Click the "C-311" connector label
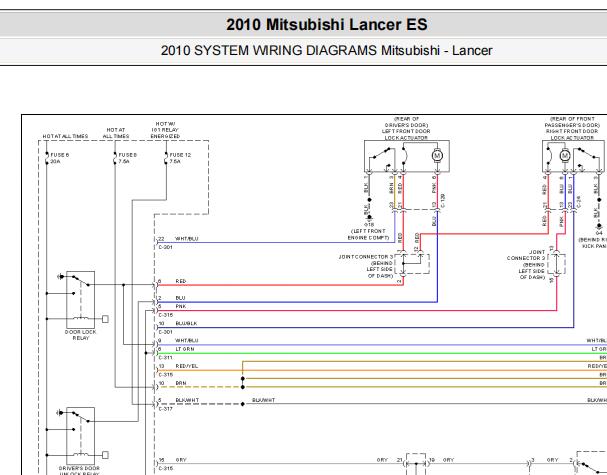This screenshot has width=607, height=475. pos(165,358)
